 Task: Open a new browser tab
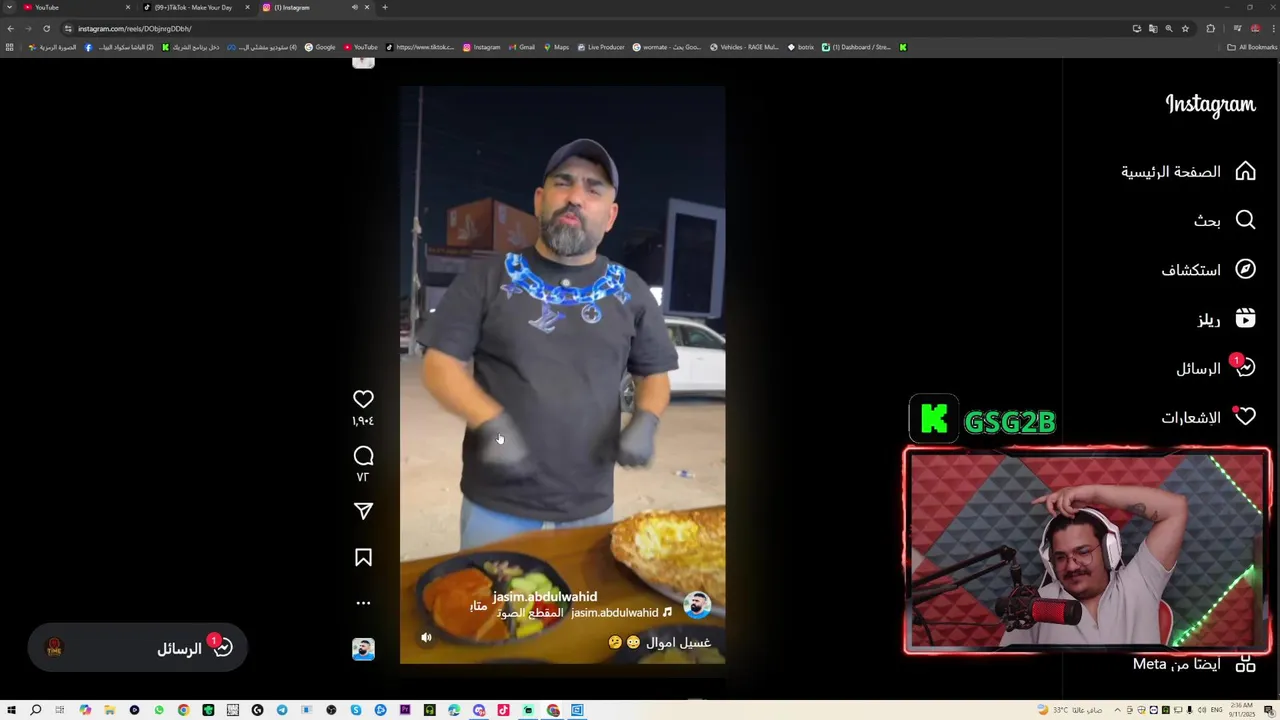[x=385, y=7]
